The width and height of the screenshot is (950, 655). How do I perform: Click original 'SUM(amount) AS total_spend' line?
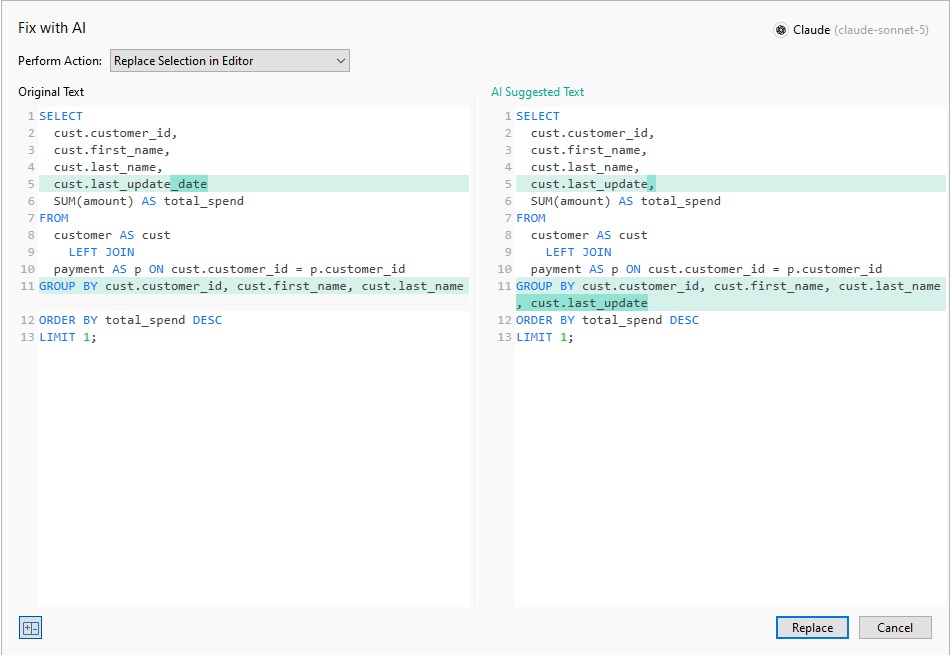148,201
